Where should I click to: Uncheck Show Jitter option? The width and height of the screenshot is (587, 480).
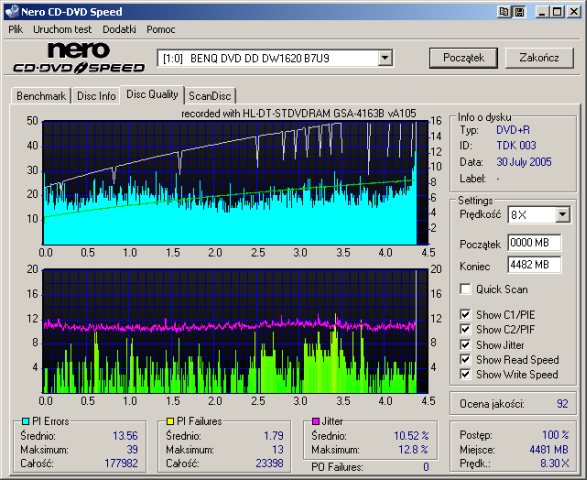pyautogui.click(x=465, y=344)
